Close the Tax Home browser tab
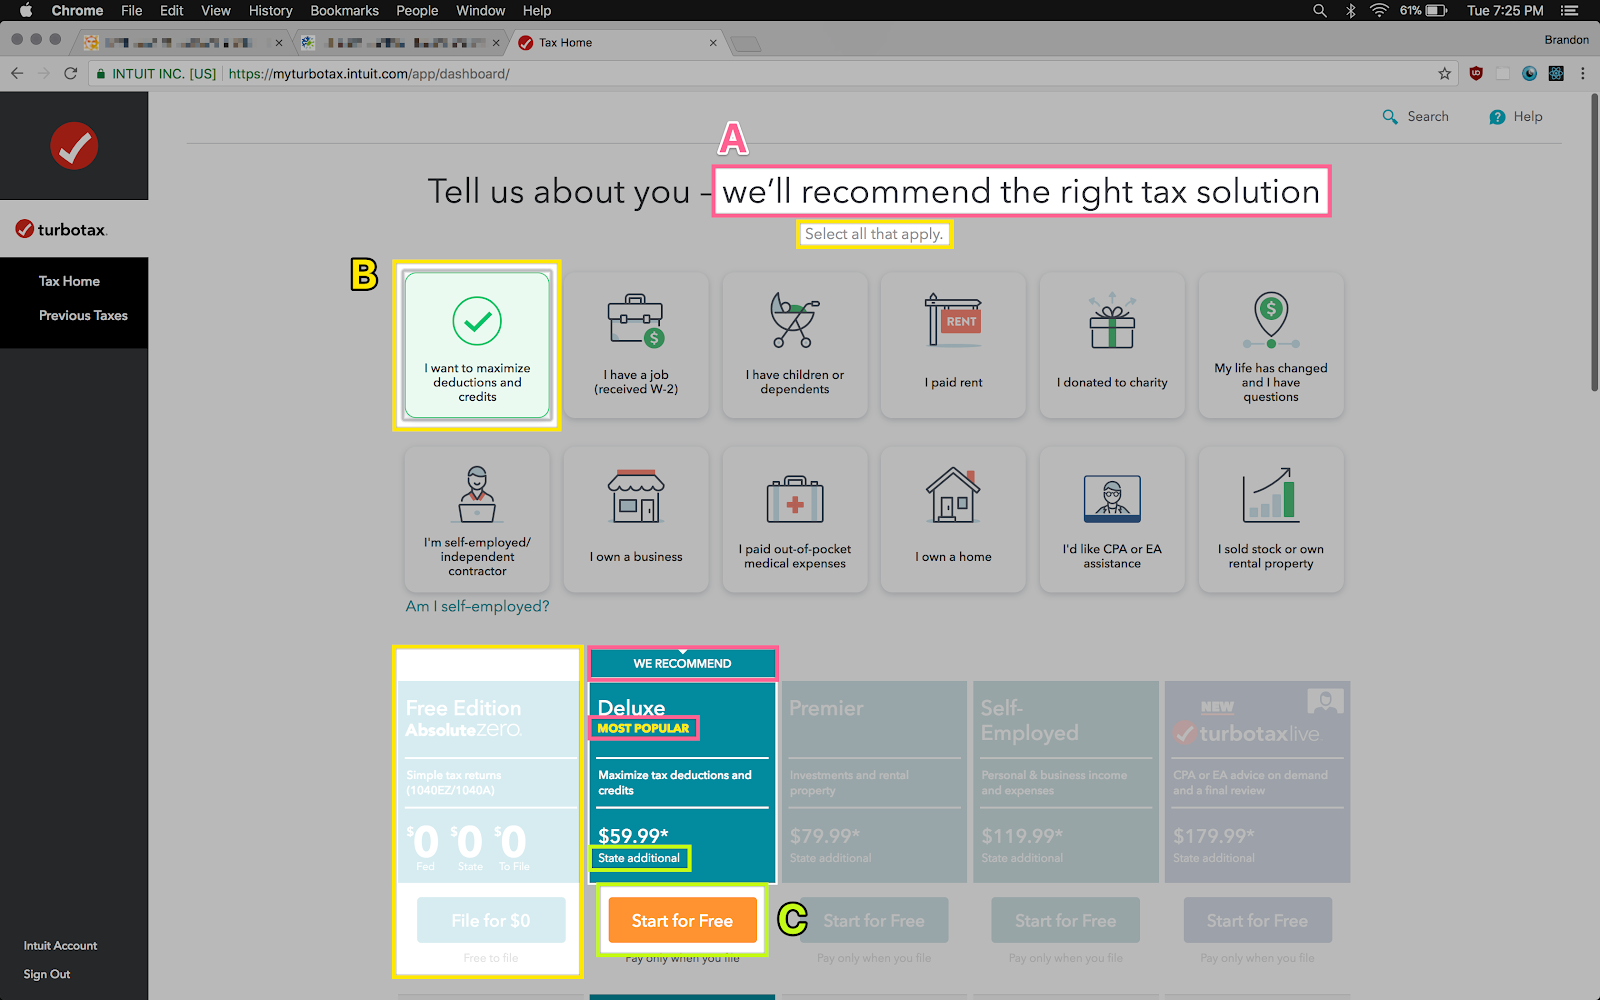Viewport: 1600px width, 1000px height. [713, 43]
